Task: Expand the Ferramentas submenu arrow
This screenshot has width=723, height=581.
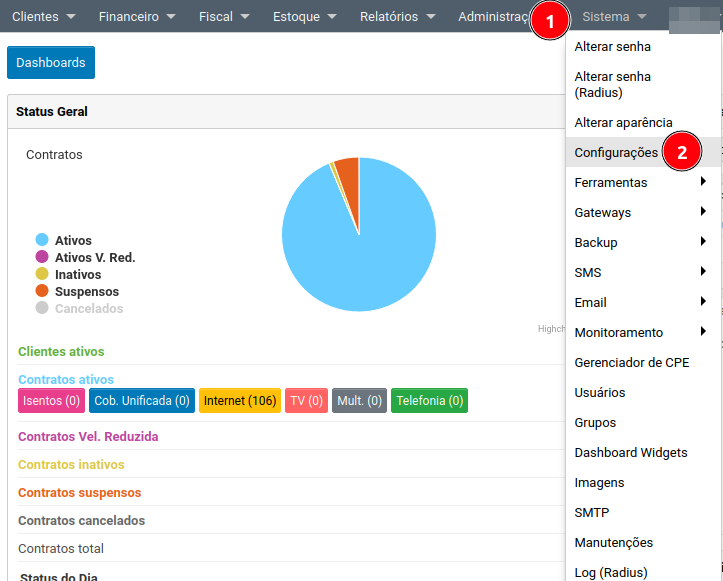Action: [703, 182]
